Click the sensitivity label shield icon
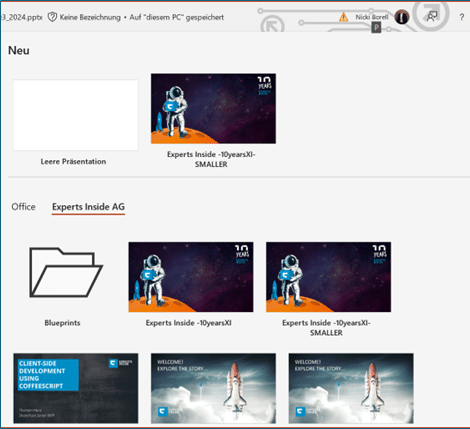This screenshot has width=470, height=429. tap(52, 17)
